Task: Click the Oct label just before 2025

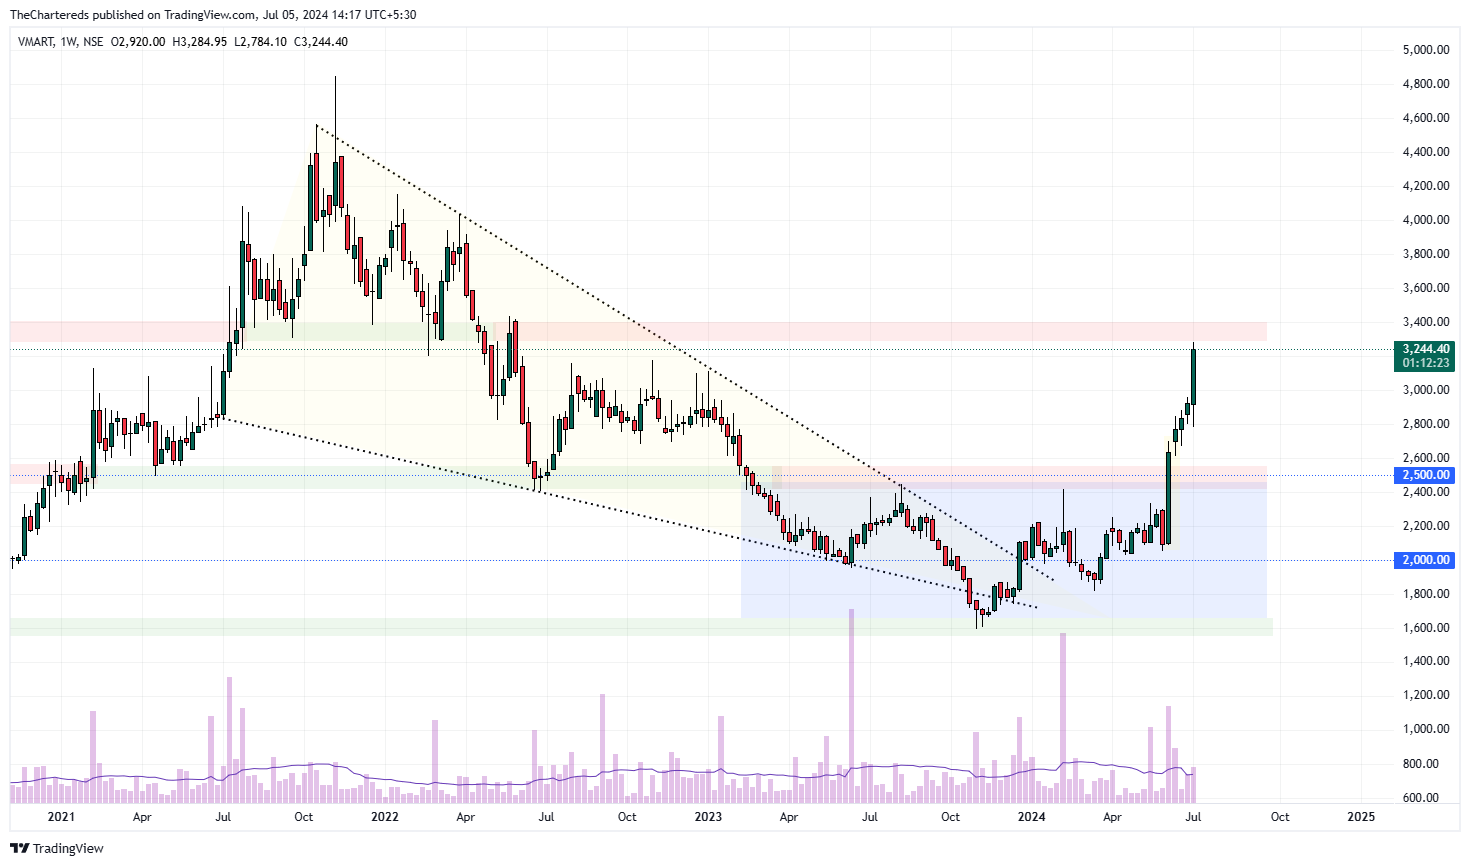Action: tap(1280, 817)
